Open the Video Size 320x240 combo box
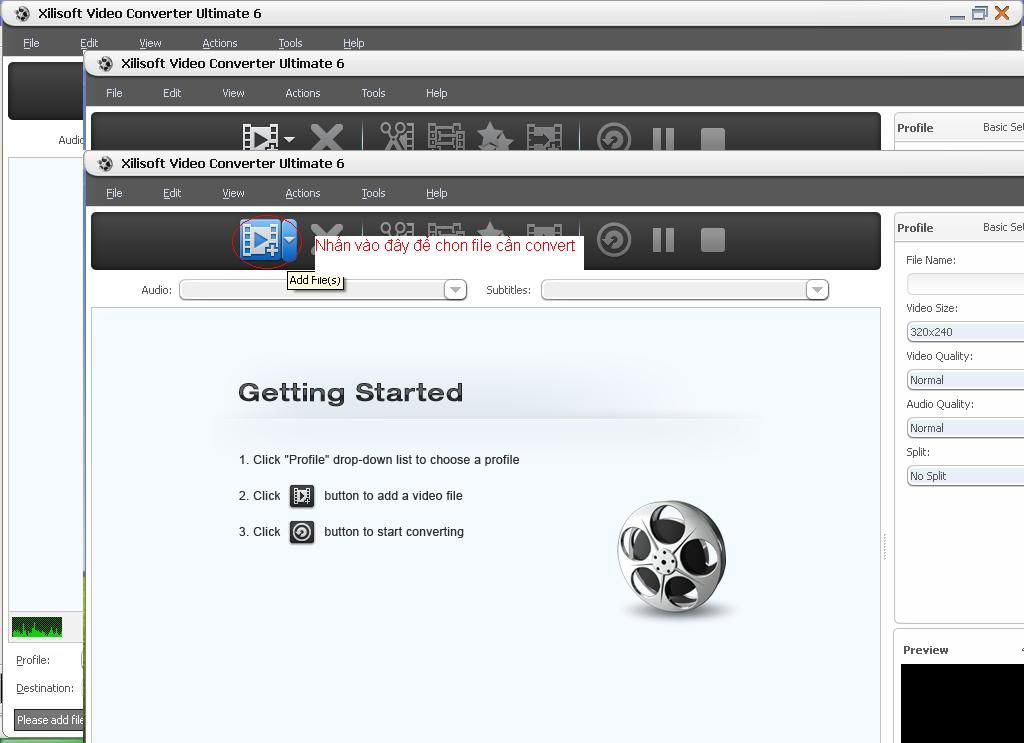 [965, 332]
